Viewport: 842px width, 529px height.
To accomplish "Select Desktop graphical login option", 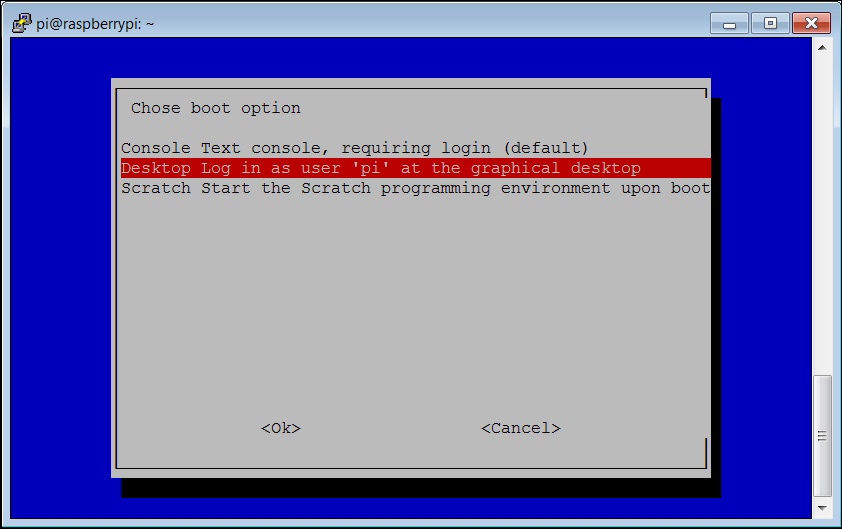I will 416,168.
